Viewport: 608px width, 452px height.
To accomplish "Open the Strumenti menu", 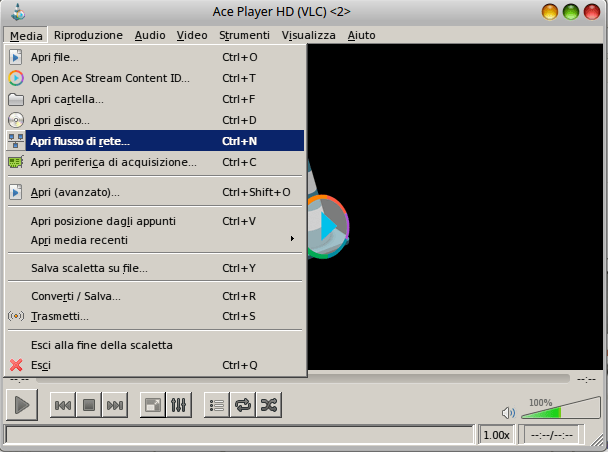I will pyautogui.click(x=244, y=35).
